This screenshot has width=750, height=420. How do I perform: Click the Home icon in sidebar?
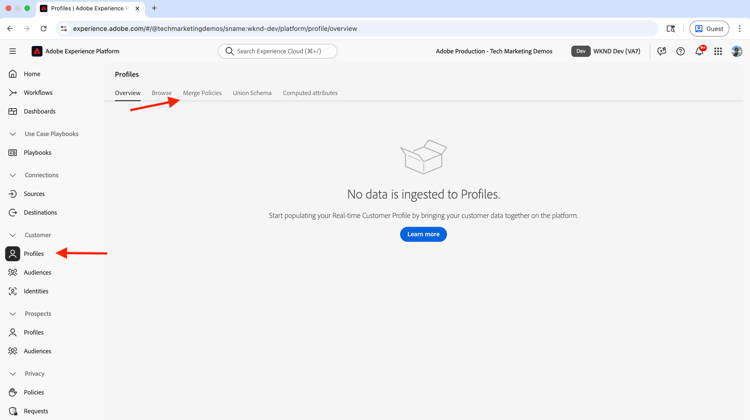[x=13, y=74]
